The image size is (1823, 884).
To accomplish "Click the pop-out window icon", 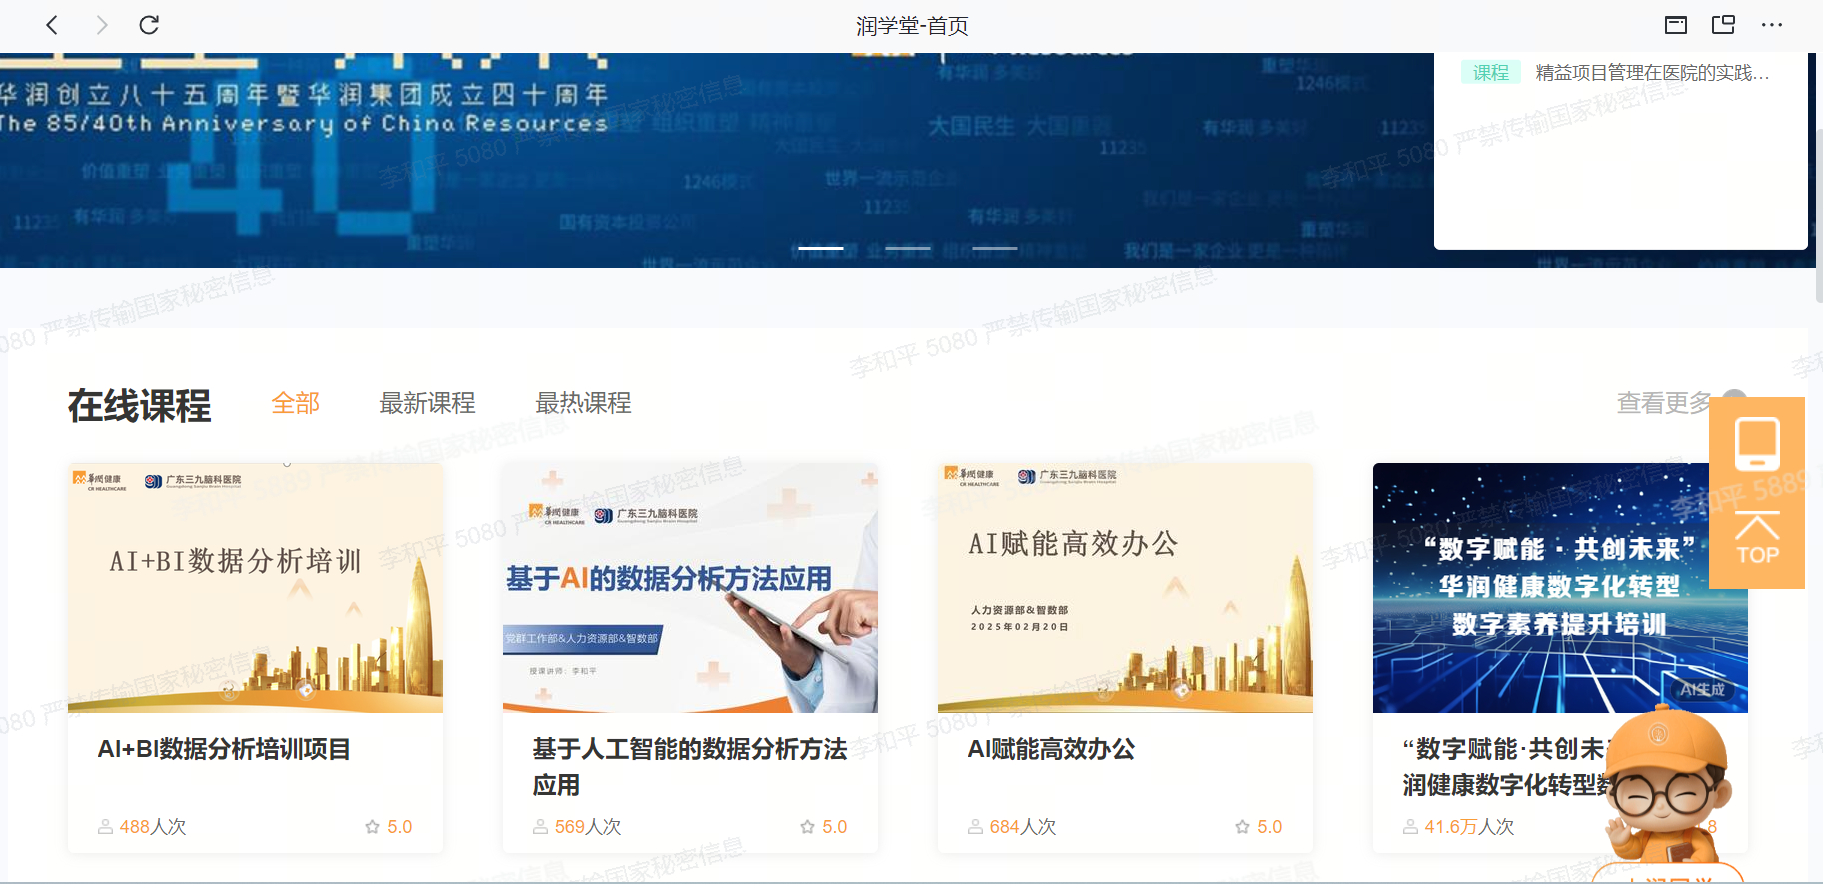I will tap(1723, 25).
